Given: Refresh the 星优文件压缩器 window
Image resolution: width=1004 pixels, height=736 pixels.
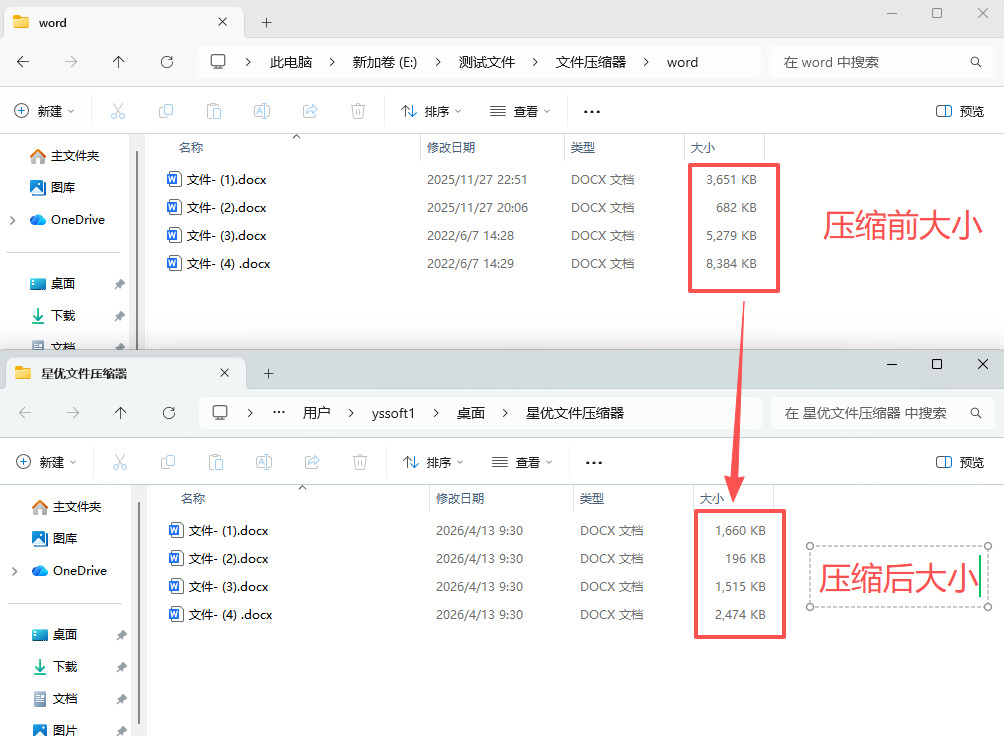Looking at the screenshot, I should [x=168, y=413].
